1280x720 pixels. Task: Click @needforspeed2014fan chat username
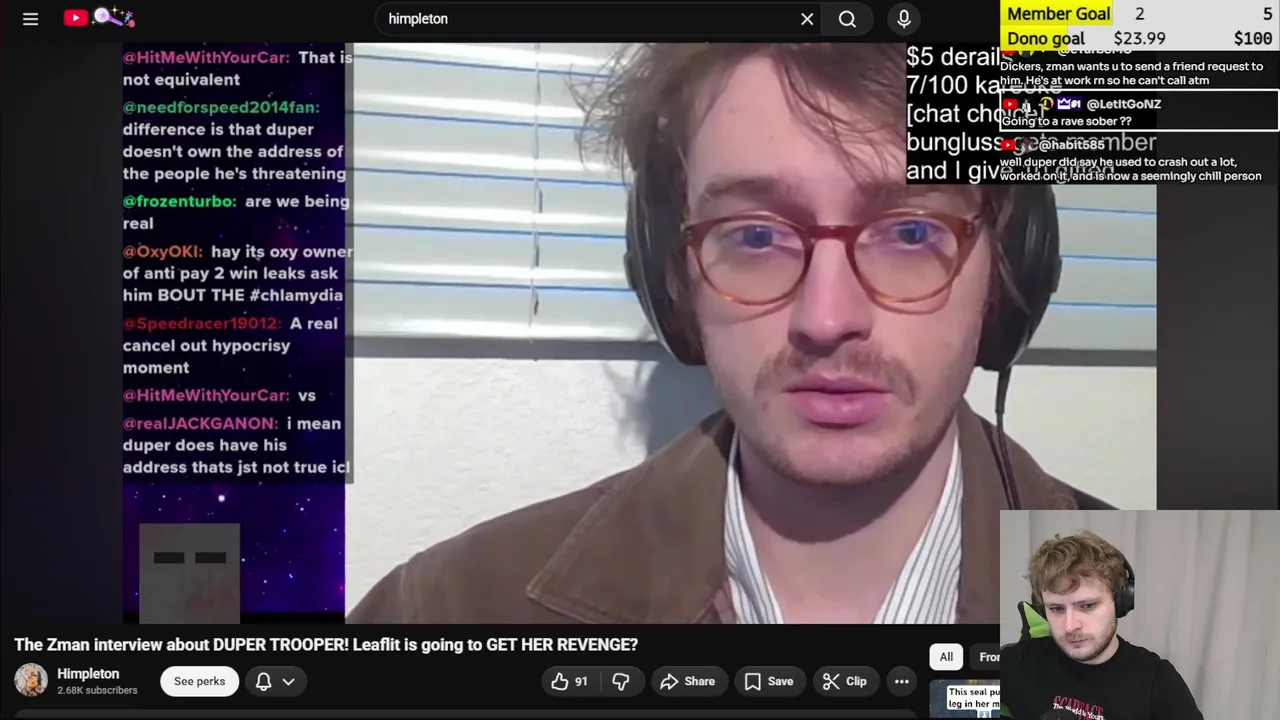(x=221, y=107)
